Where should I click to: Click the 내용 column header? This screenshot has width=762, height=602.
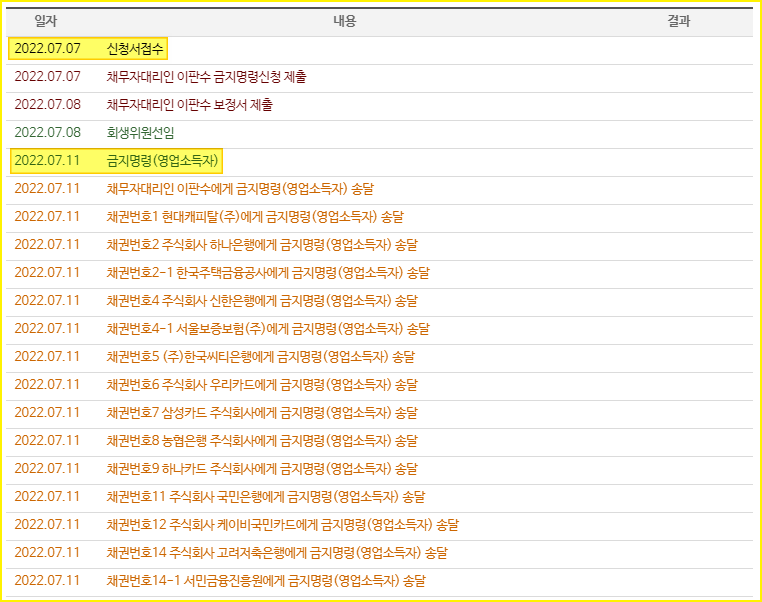[x=345, y=21]
